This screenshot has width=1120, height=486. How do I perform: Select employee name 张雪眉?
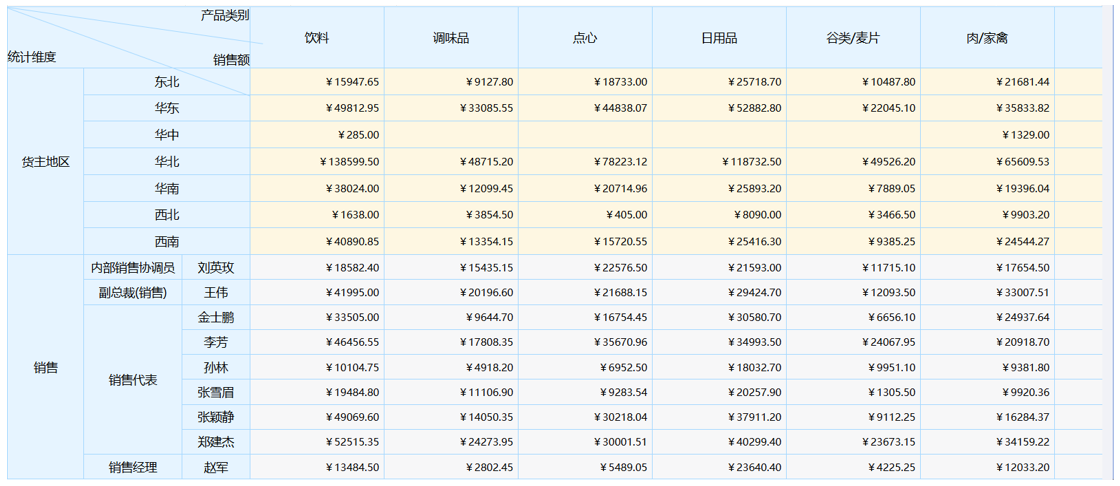(217, 392)
